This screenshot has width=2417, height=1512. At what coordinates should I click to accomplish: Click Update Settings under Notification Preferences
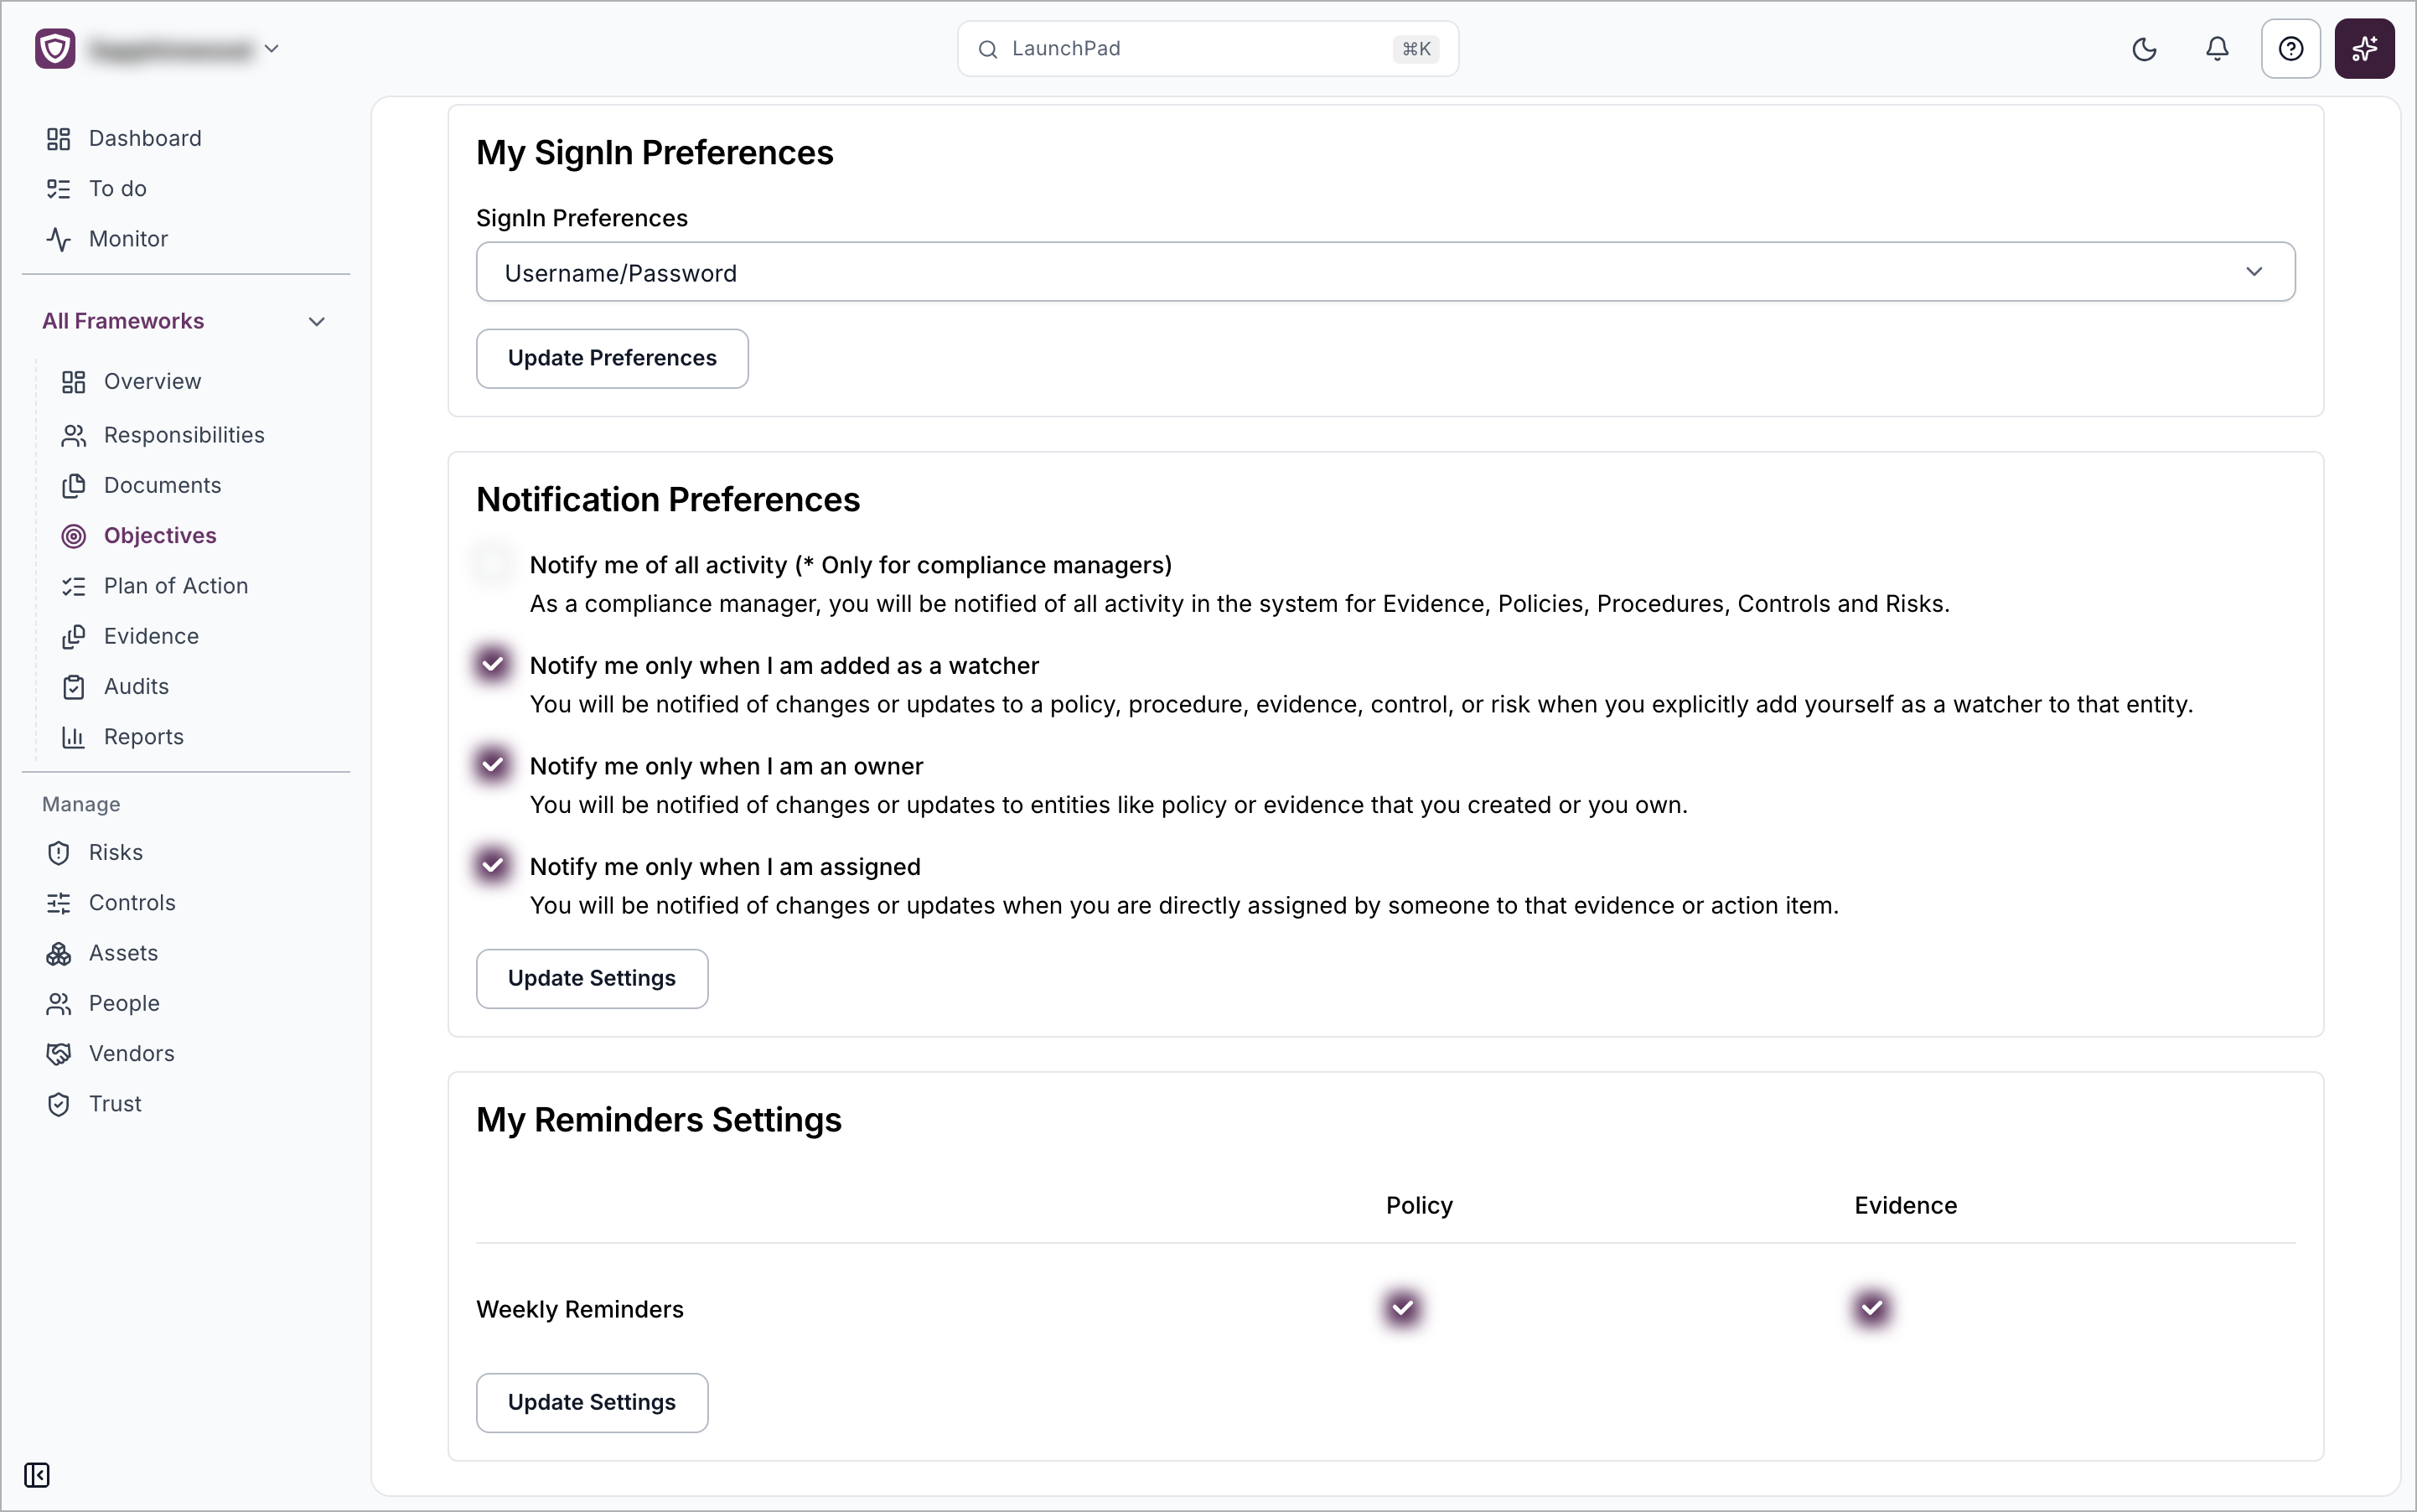[x=592, y=979]
